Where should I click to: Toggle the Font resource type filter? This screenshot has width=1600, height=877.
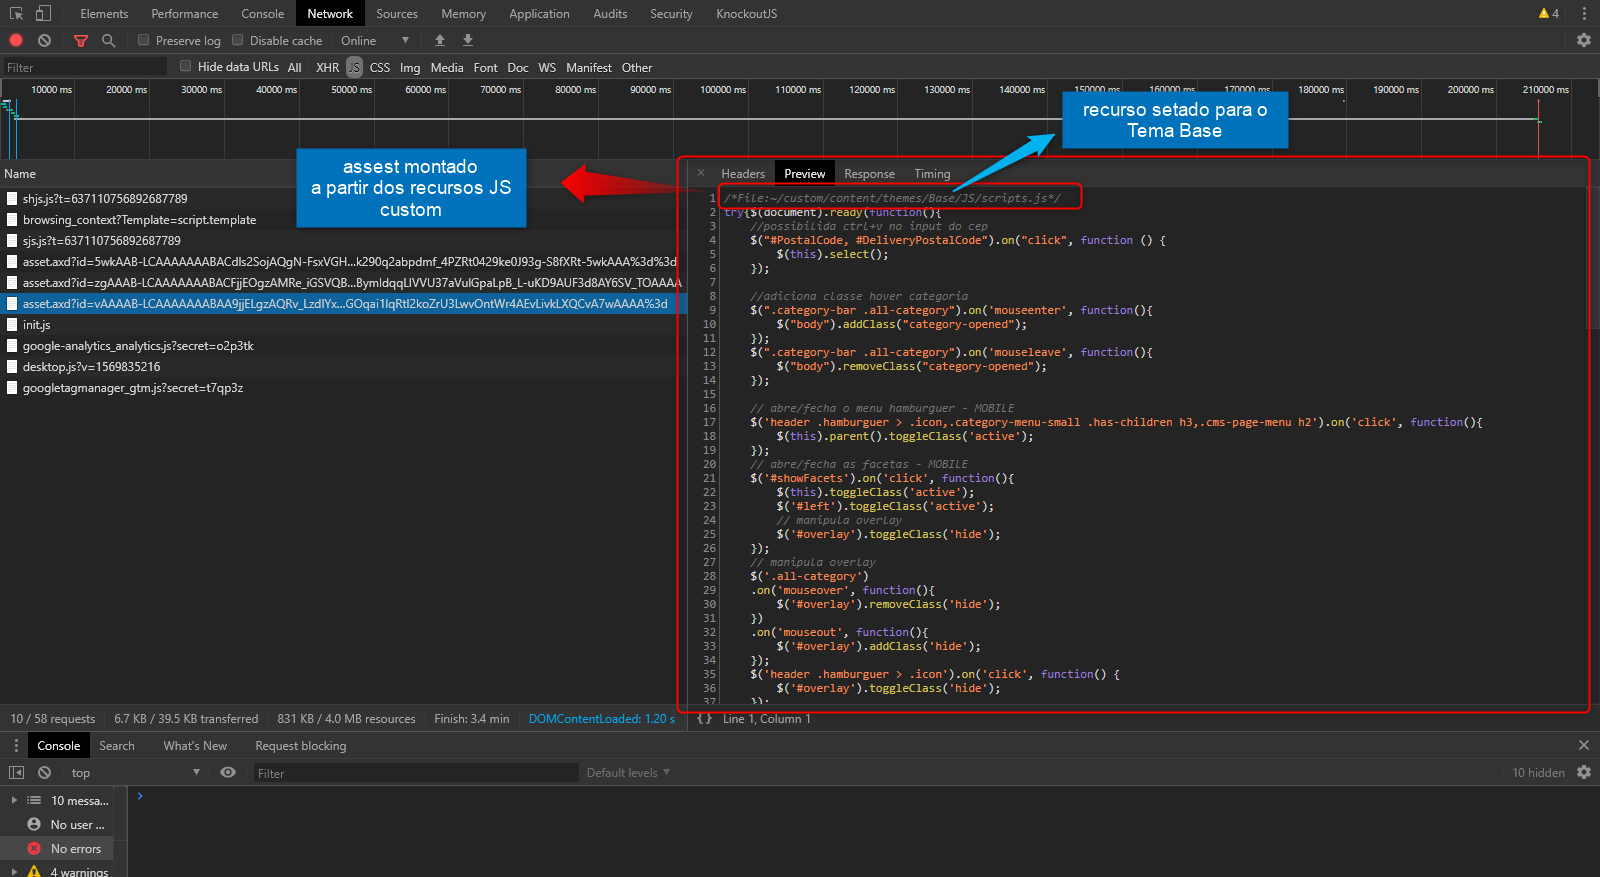485,67
